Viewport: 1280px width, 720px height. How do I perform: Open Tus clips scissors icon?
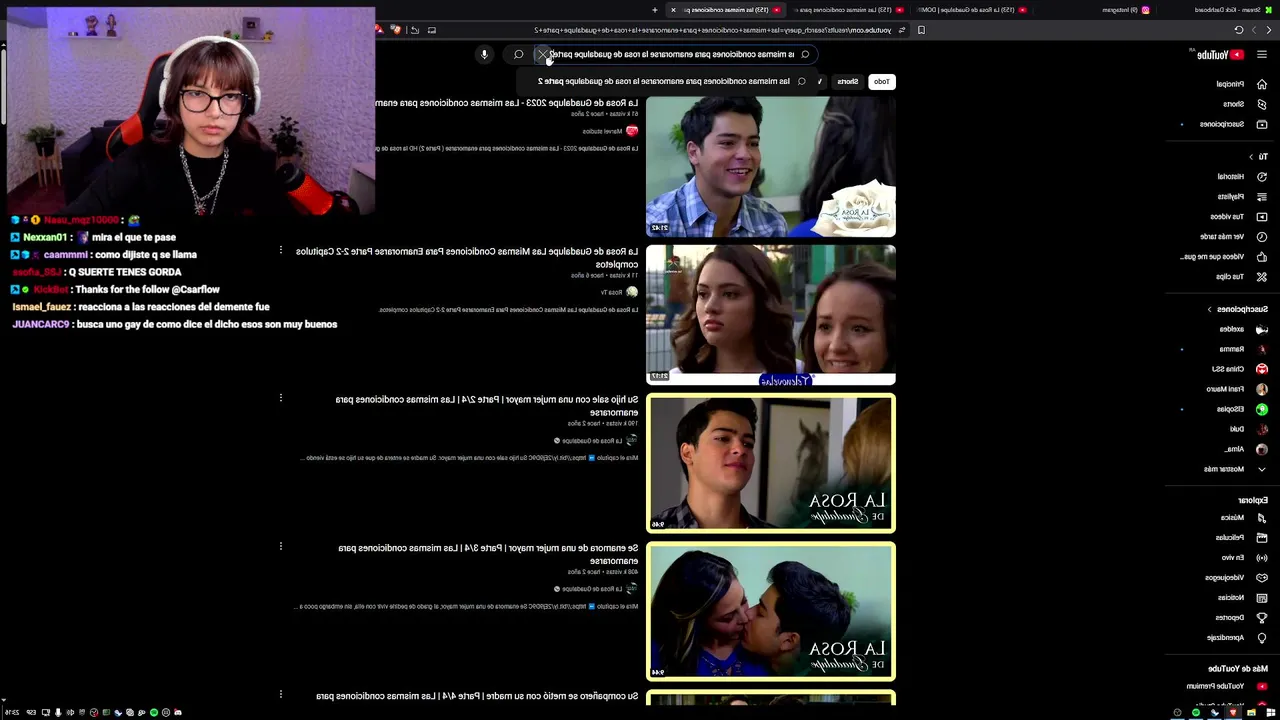click(1262, 276)
